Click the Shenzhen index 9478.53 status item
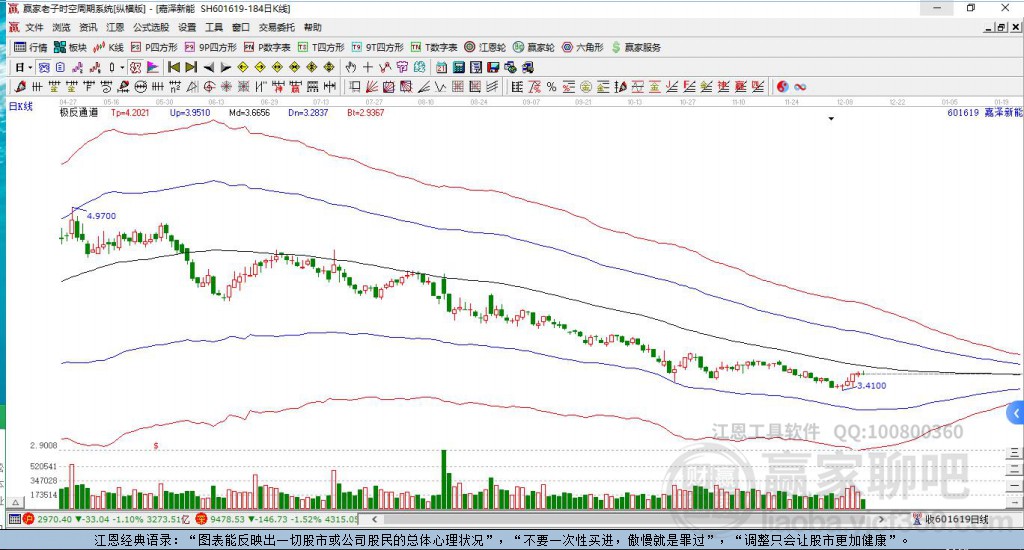1024x550 pixels. coord(277,519)
